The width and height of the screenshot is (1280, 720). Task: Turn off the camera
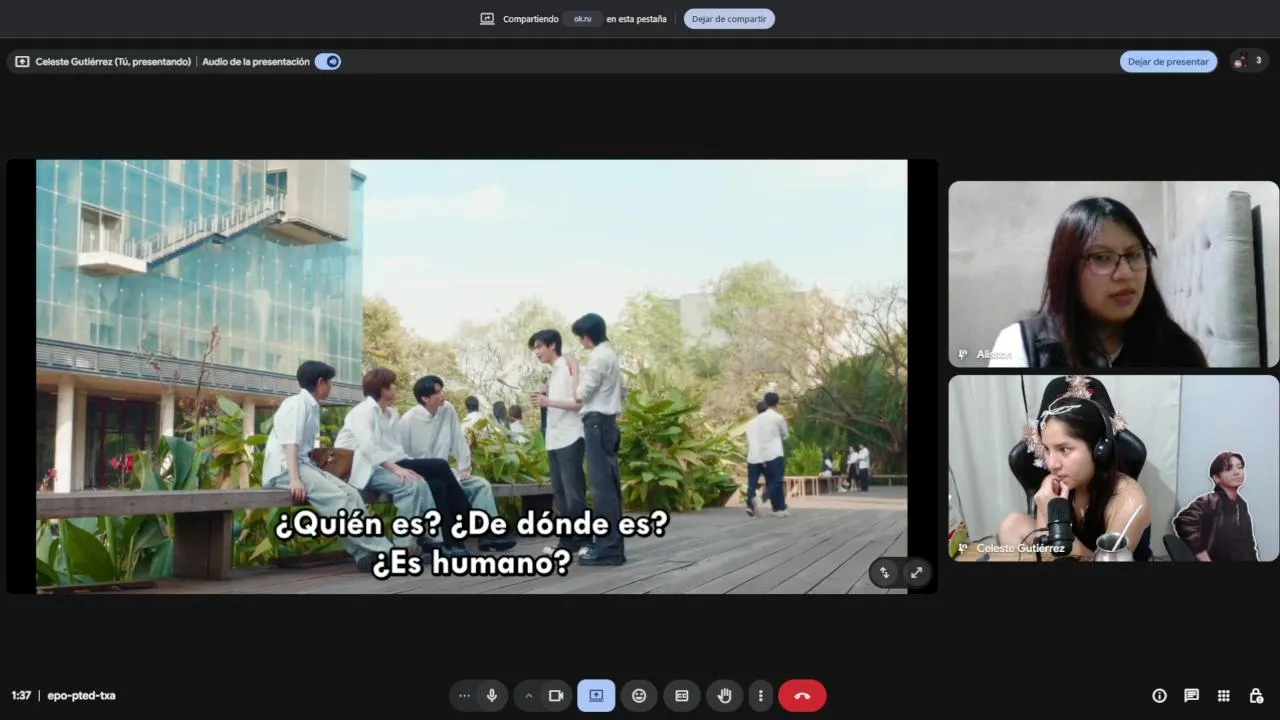coord(556,696)
